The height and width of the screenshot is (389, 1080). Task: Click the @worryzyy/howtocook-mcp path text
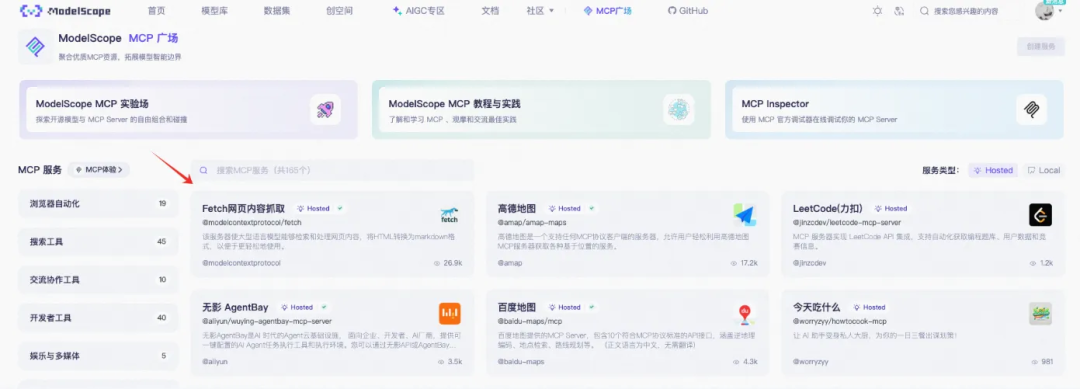click(x=840, y=322)
